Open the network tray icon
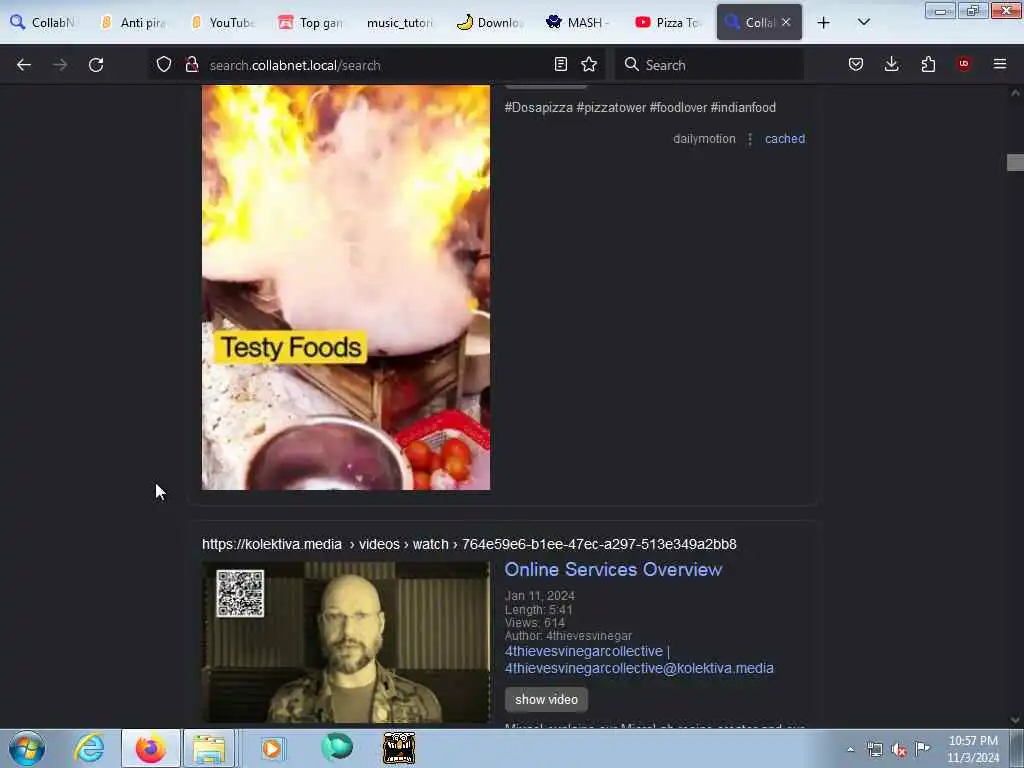Viewport: 1024px width, 768px height. (x=874, y=749)
